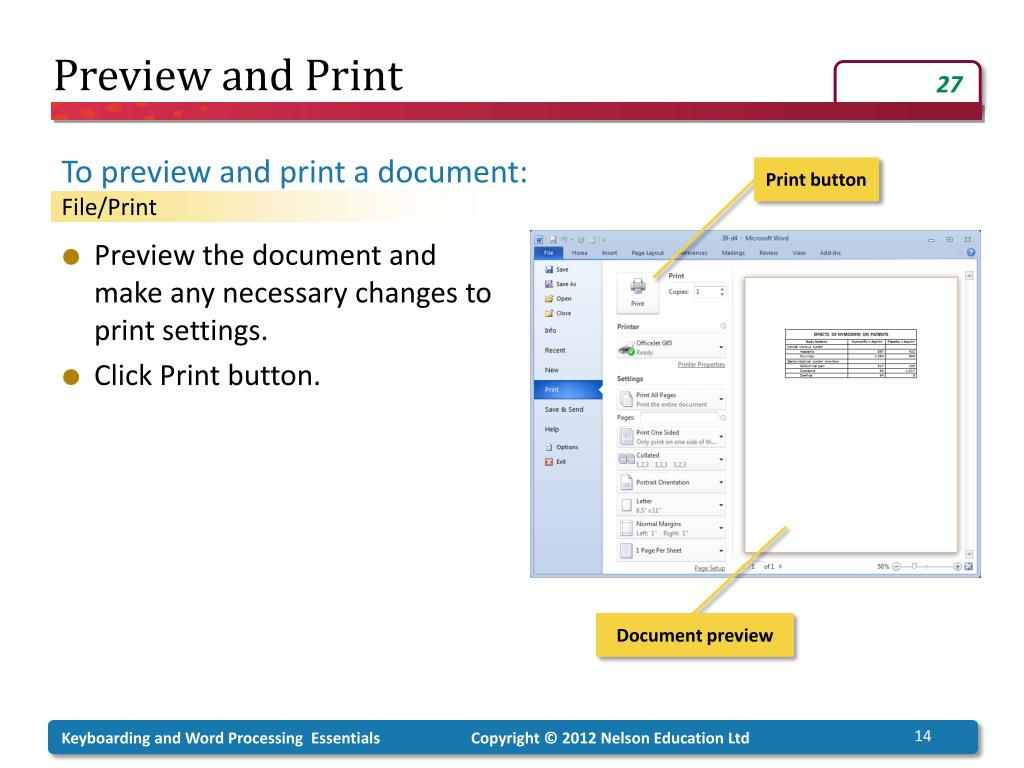Expand the 1 Page Per Sheet dropdown
The width and height of the screenshot is (1024, 768).
pos(671,551)
